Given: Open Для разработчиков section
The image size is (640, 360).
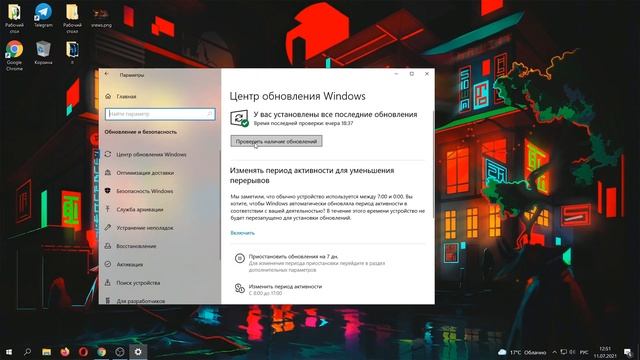Looking at the screenshot, I should (140, 301).
